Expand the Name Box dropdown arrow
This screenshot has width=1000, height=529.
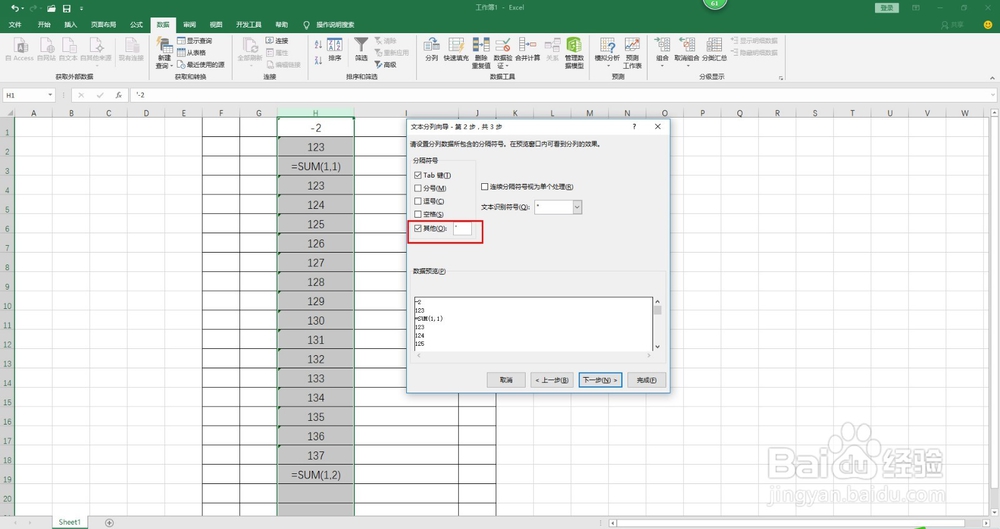tap(50, 95)
